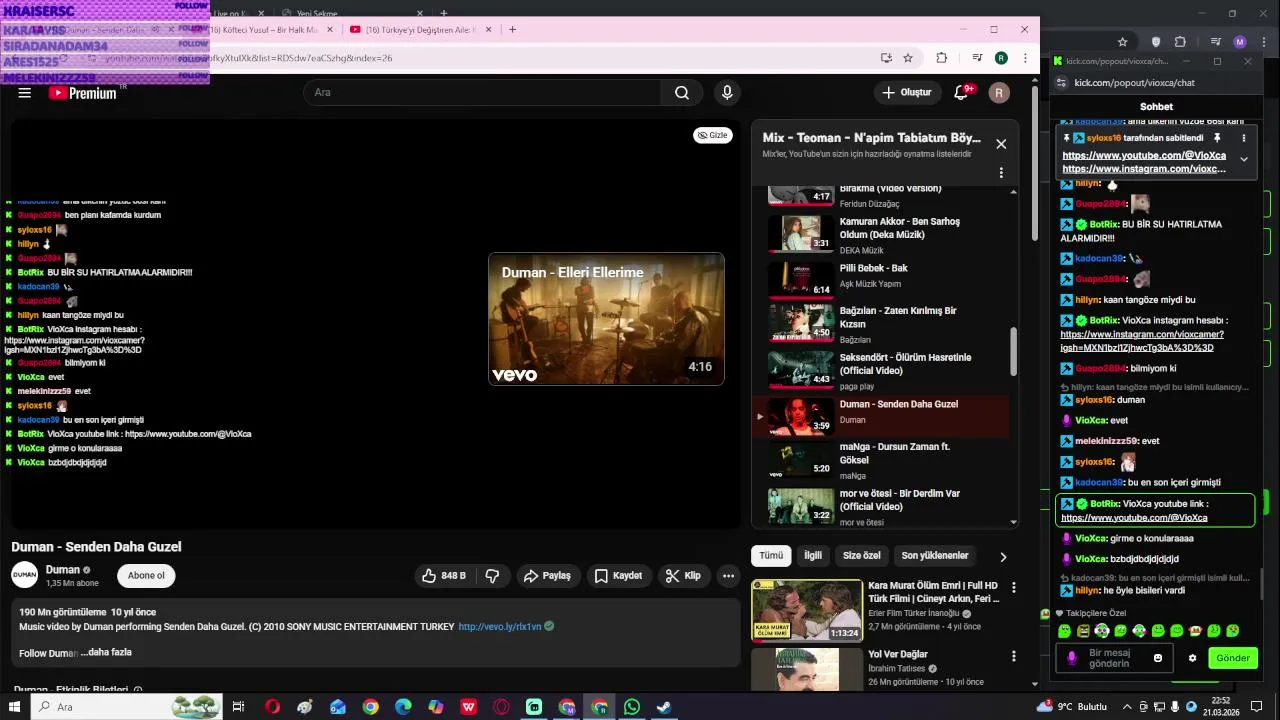1280x720 pixels.
Task: Open Kara Murat Ölüm Emri recommended thumbnail
Action: pos(807,610)
